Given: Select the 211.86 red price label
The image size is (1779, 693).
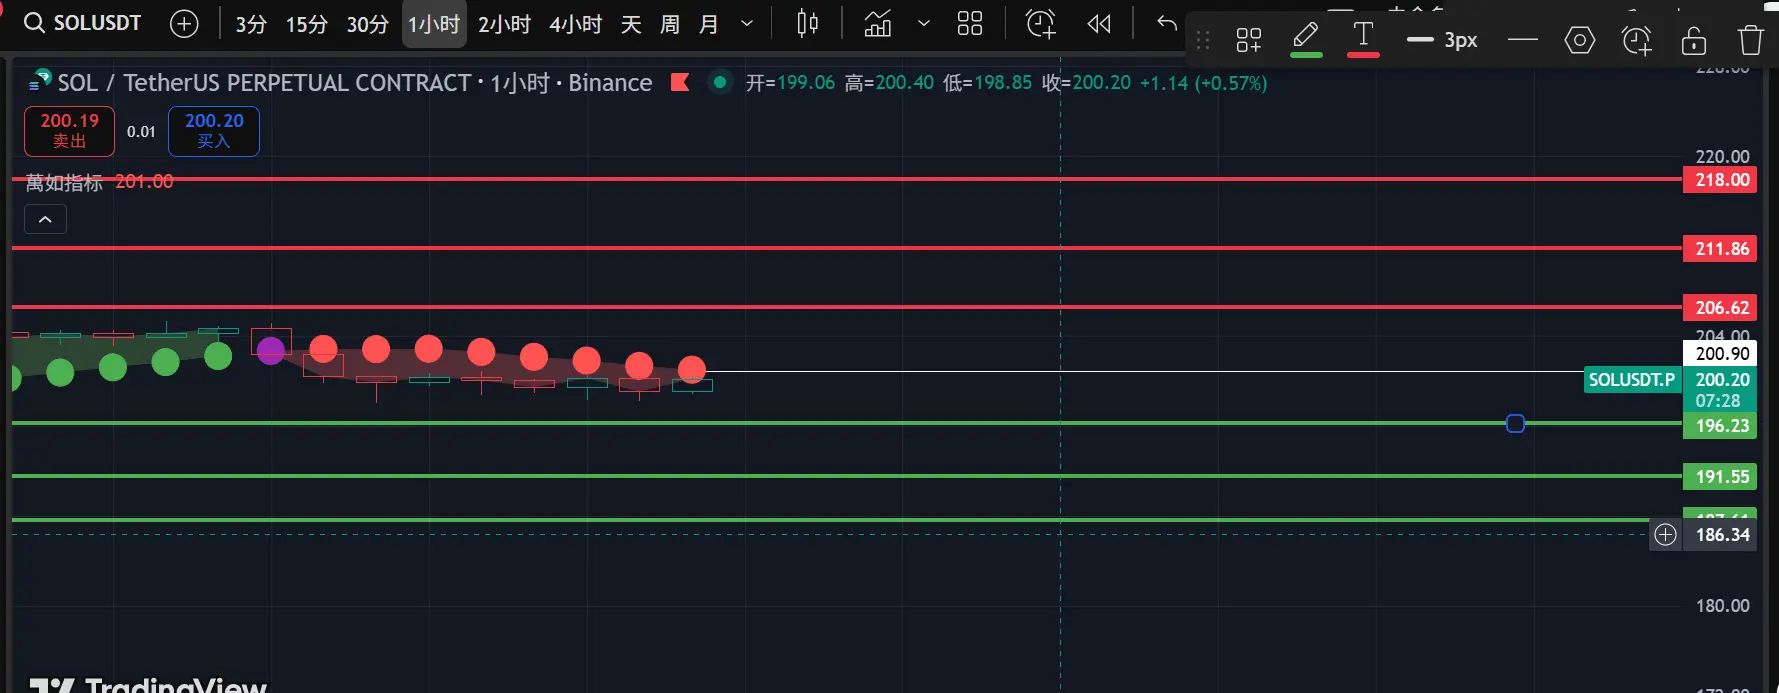Looking at the screenshot, I should [x=1720, y=248].
